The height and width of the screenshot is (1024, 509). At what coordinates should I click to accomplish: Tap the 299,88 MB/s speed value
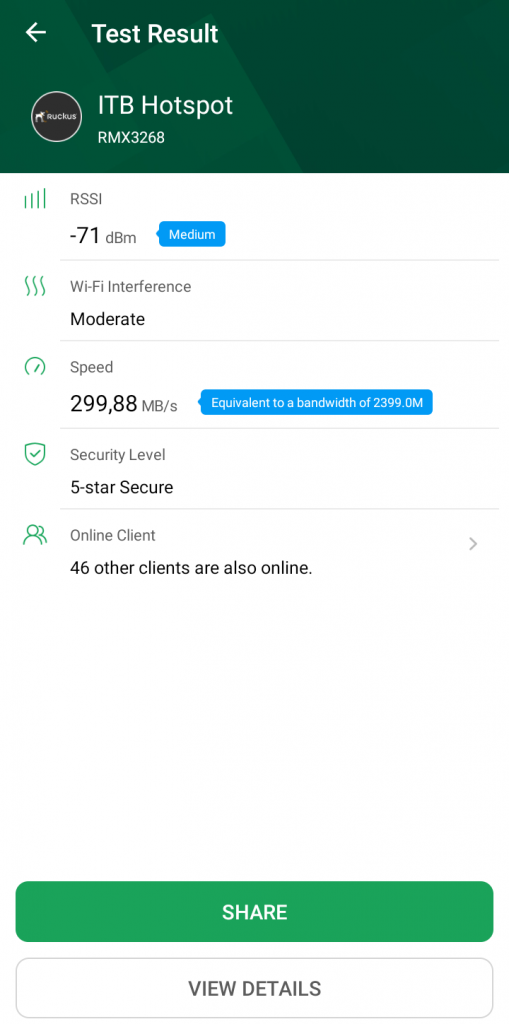click(123, 404)
